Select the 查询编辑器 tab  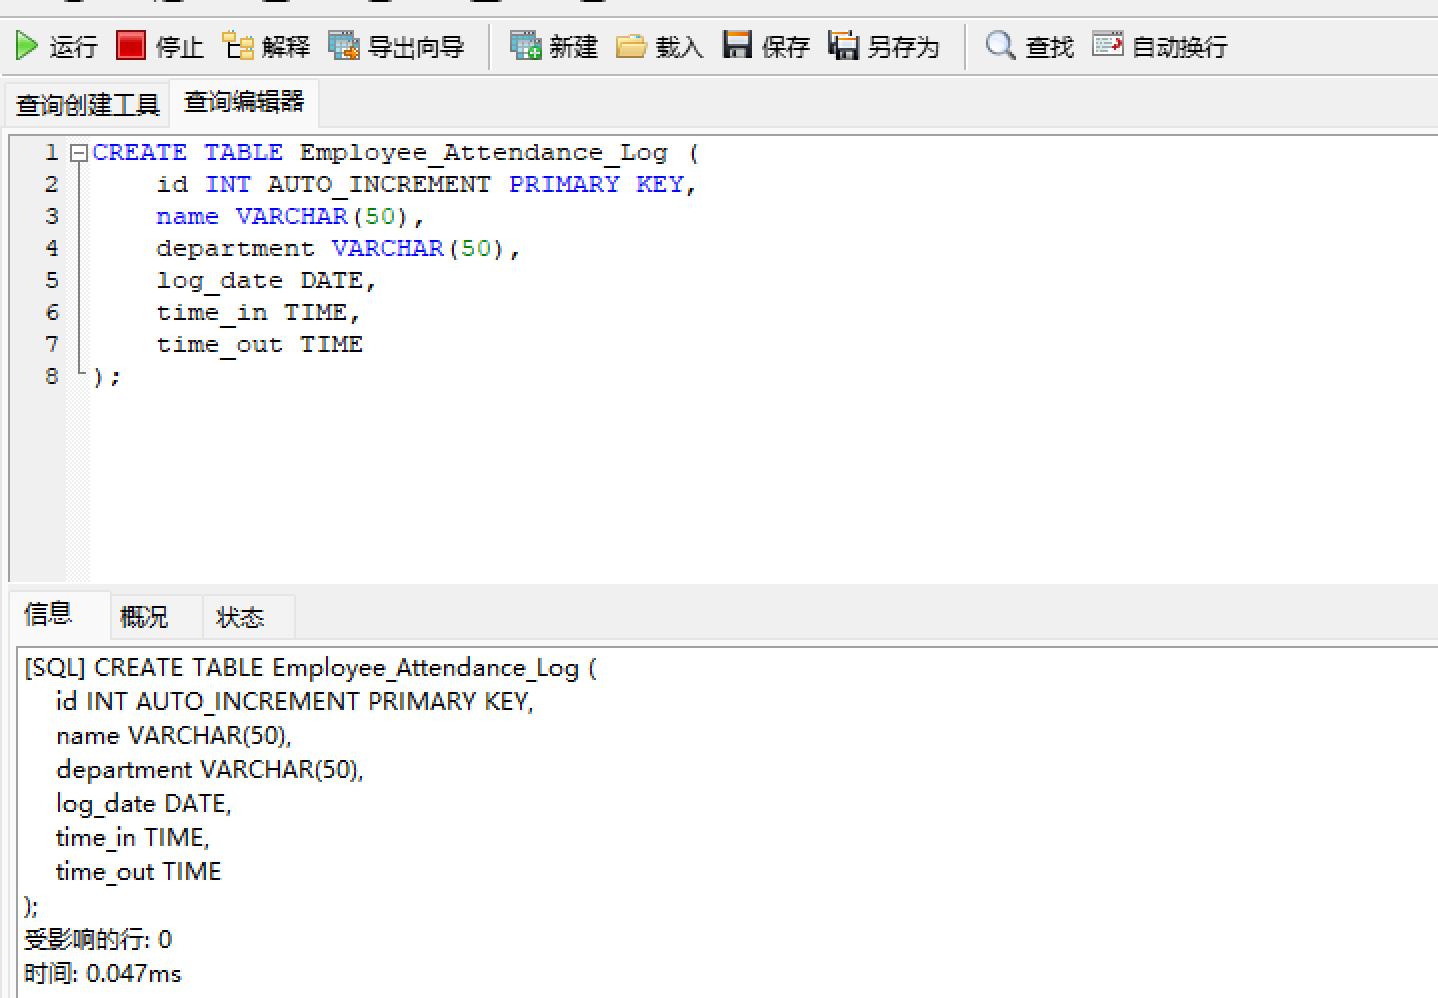click(x=243, y=102)
